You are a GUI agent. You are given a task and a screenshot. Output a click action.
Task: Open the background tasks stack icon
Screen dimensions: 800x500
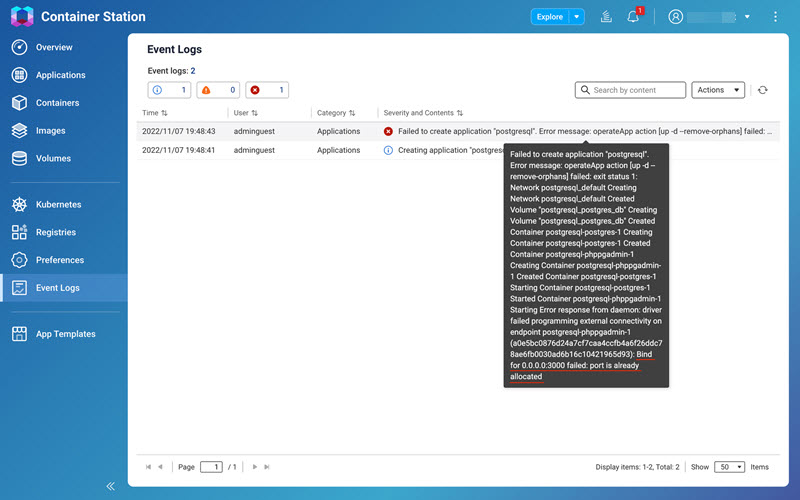606,17
